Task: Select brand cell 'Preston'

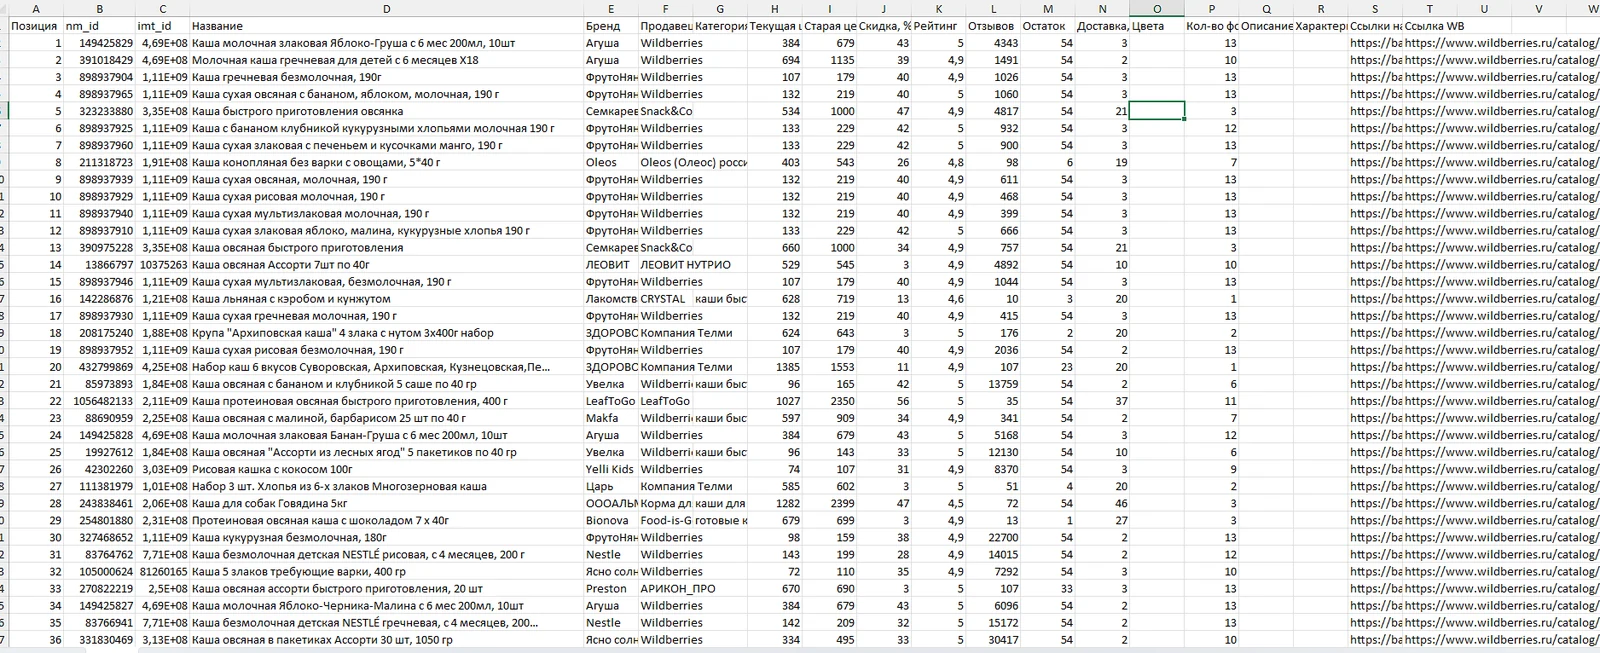Action: [611, 589]
